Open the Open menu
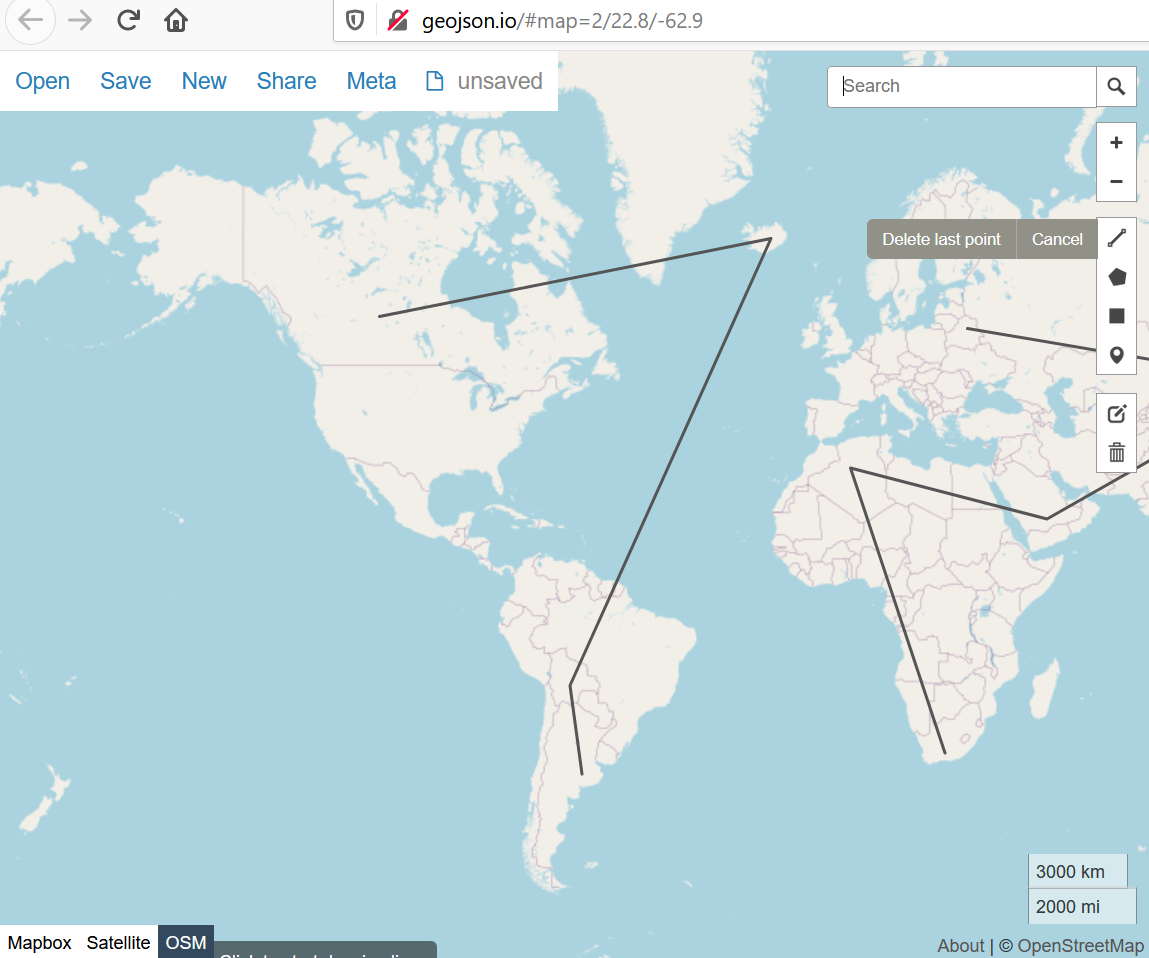The image size is (1149, 958). coord(43,81)
